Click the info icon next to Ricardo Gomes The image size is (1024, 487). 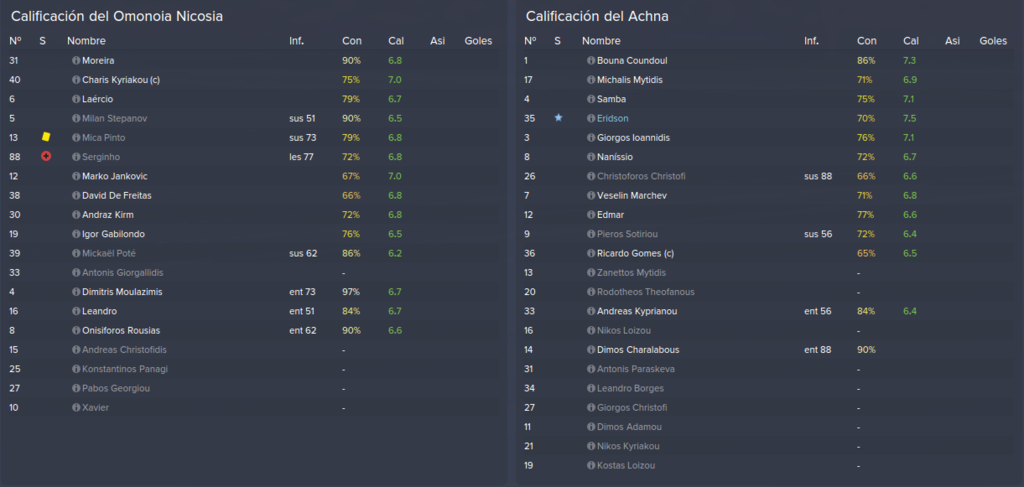[591, 253]
